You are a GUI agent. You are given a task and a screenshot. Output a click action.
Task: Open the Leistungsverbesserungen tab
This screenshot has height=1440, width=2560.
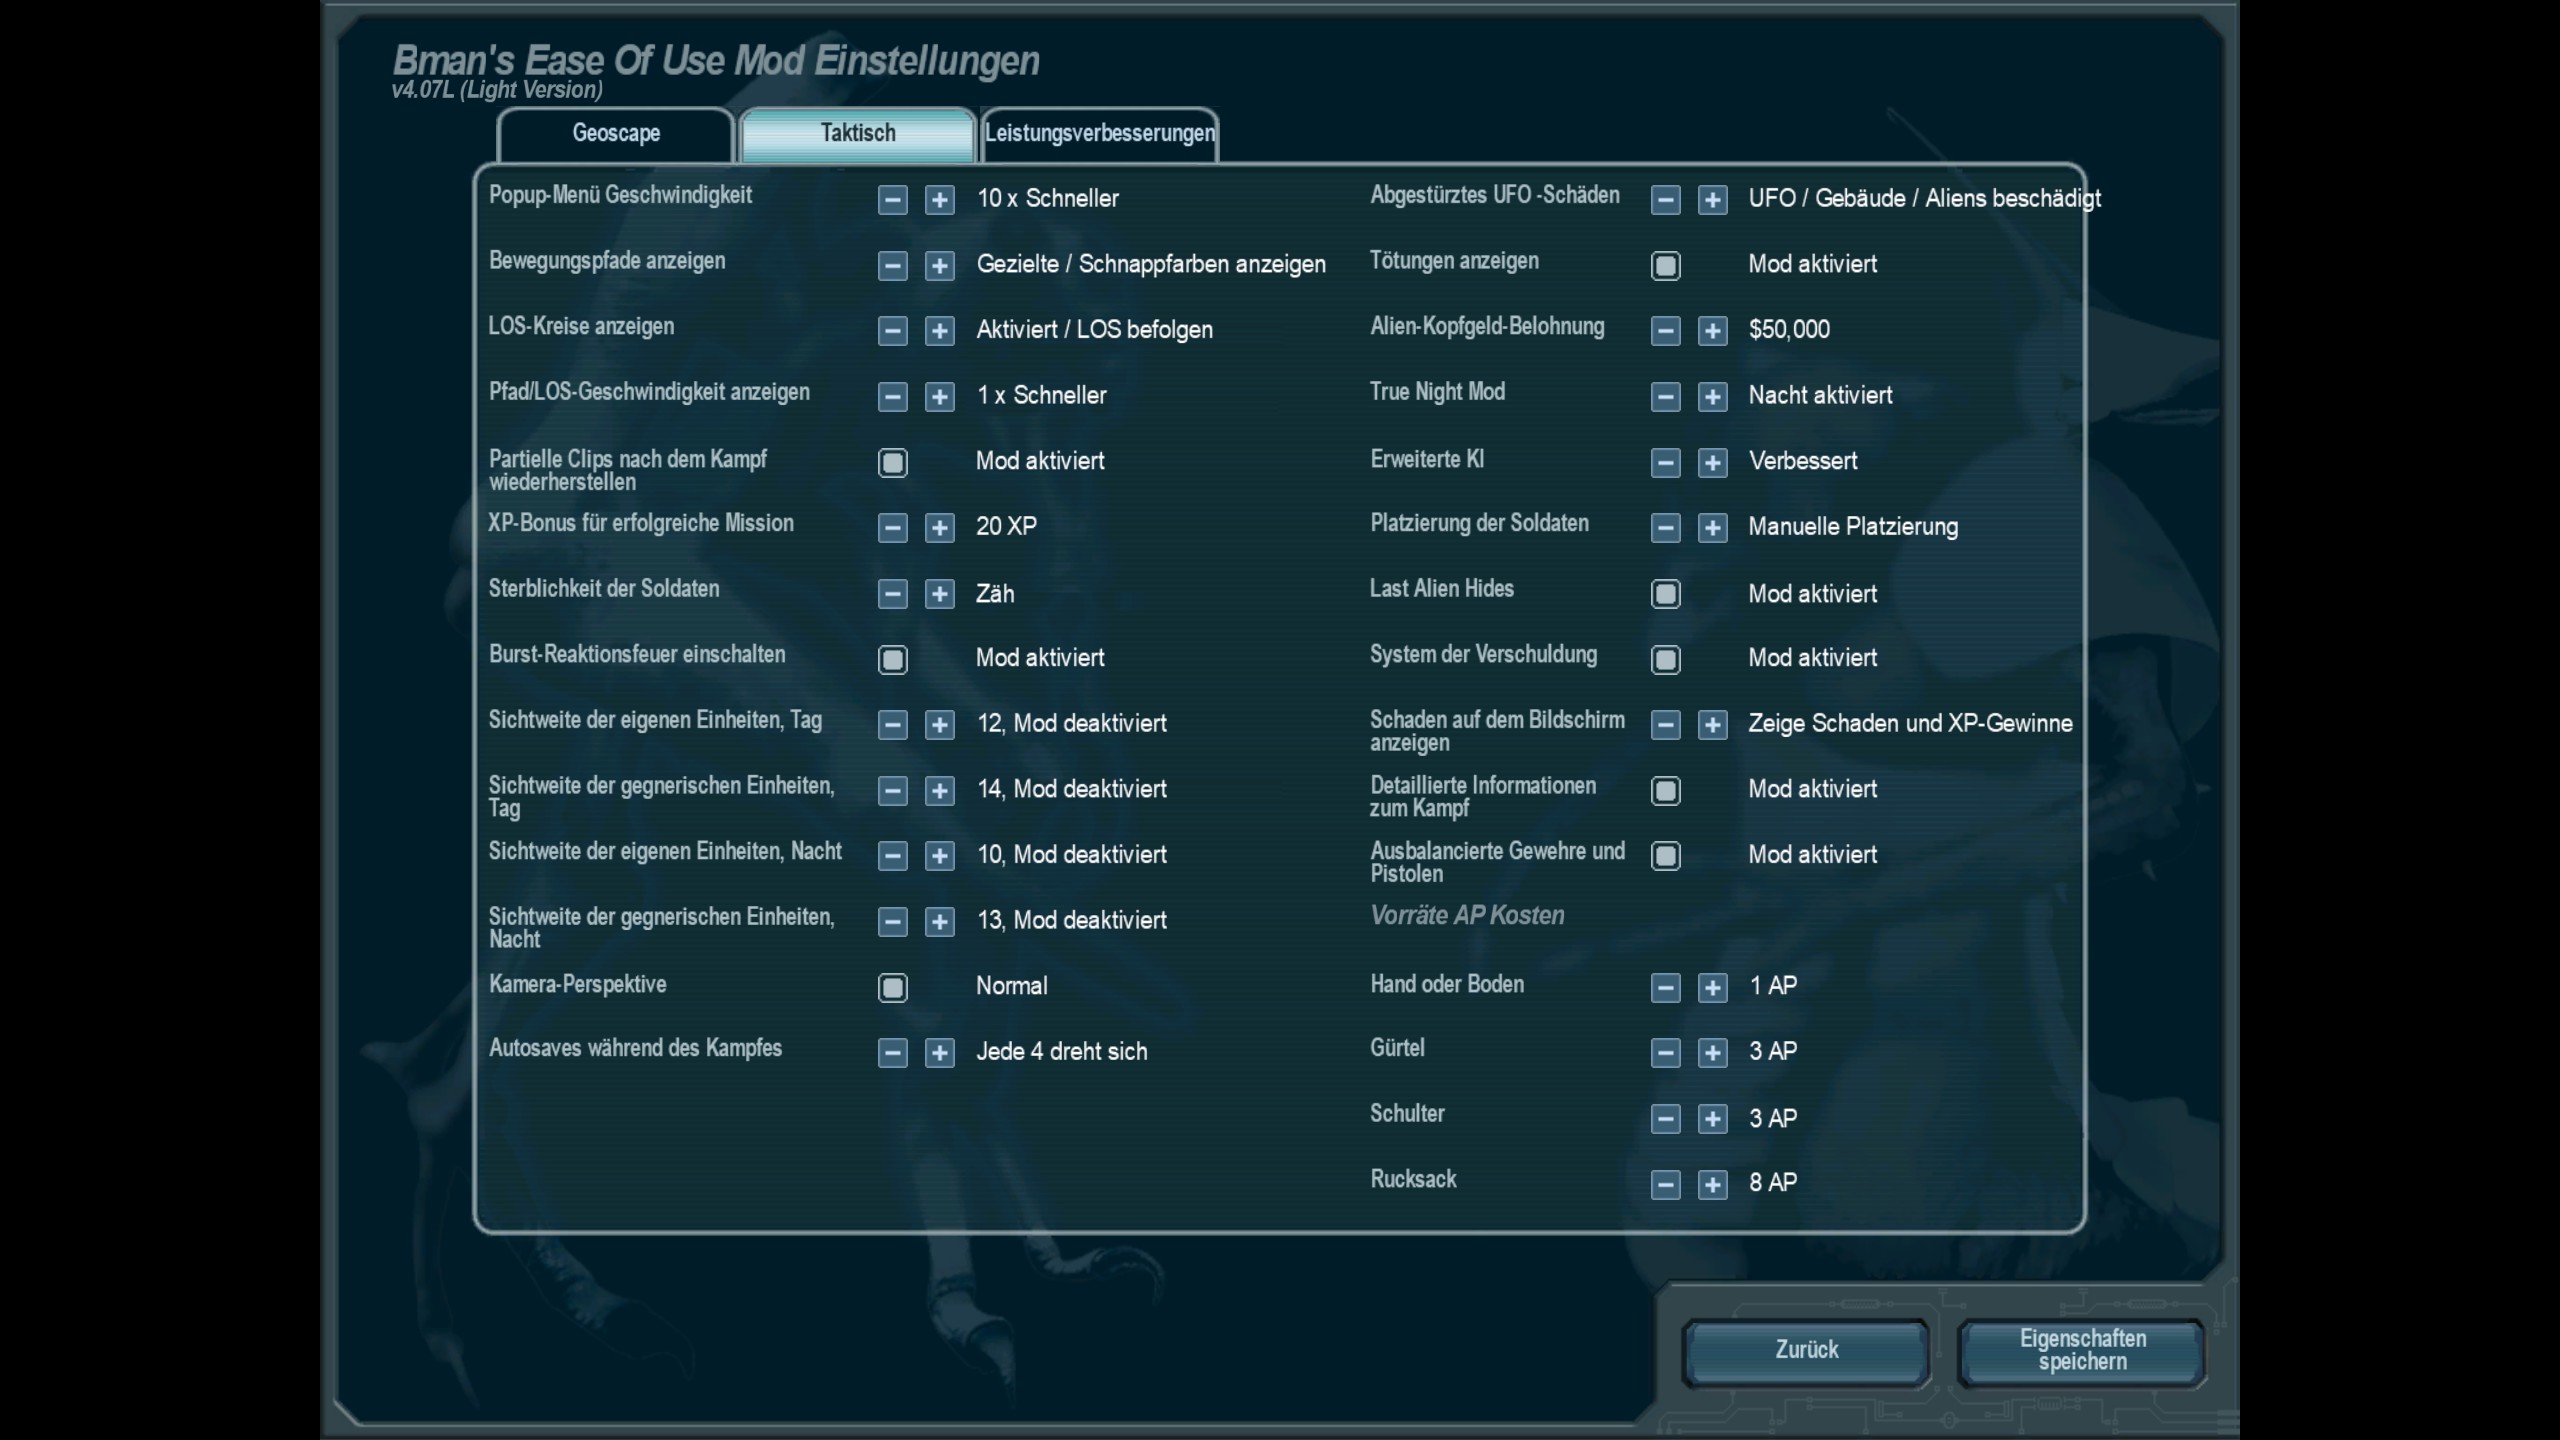click(1099, 134)
